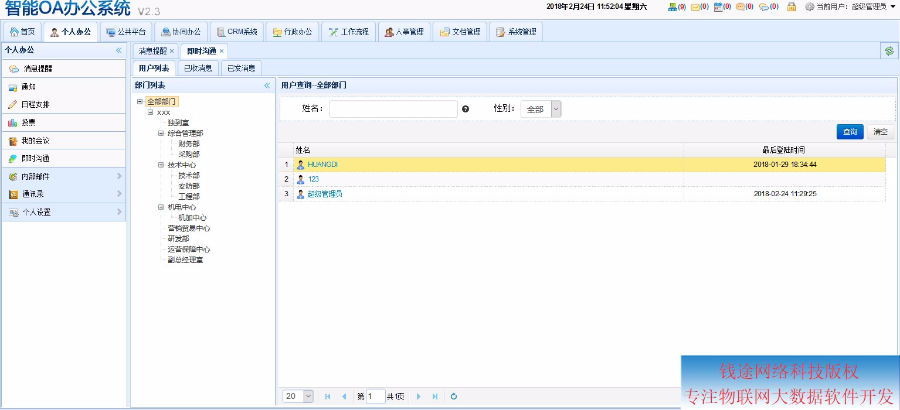Open the 人事管理 tab
The height and width of the screenshot is (410, 900).
404,32
